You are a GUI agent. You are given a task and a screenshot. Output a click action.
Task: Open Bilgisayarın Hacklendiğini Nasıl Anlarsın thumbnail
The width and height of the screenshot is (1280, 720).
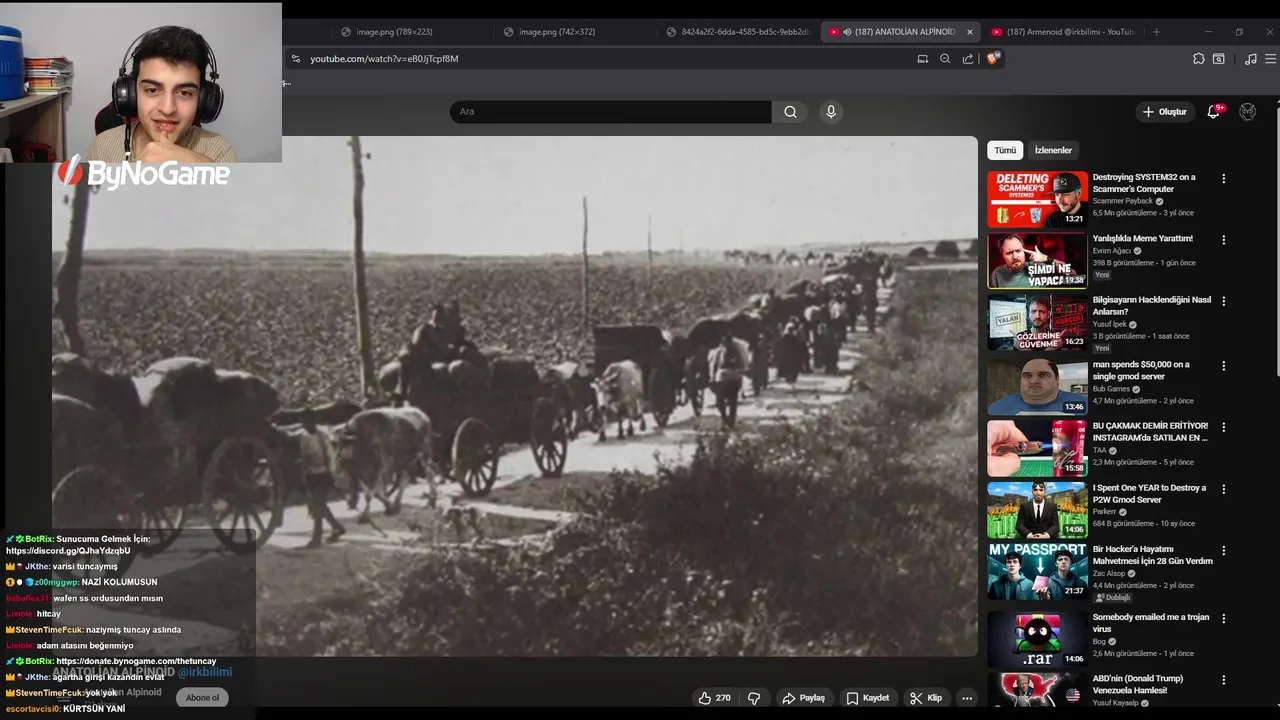(x=1037, y=322)
